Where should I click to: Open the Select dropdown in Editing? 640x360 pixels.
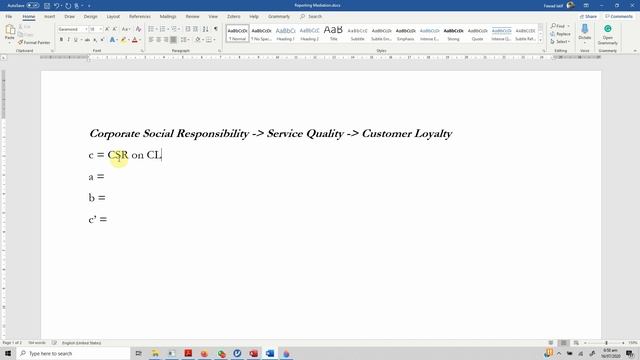[x=560, y=42]
